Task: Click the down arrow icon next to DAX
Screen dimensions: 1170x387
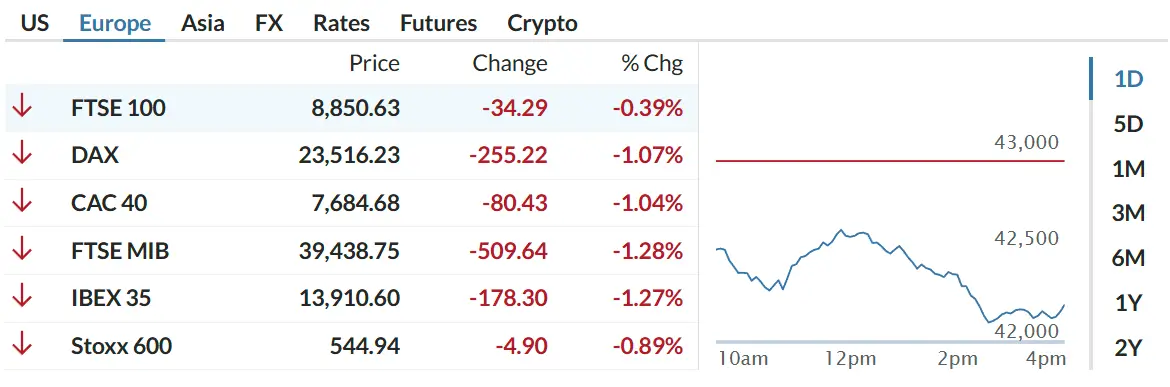Action: [22, 155]
